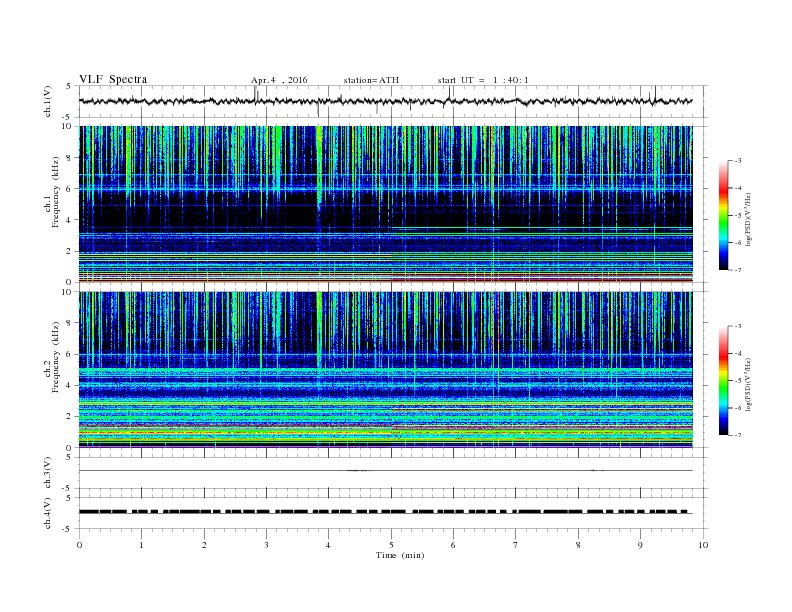Click the 'ch.1(V)' waveform axis label
Image resolution: width=792 pixels, height=612 pixels.
coord(48,101)
